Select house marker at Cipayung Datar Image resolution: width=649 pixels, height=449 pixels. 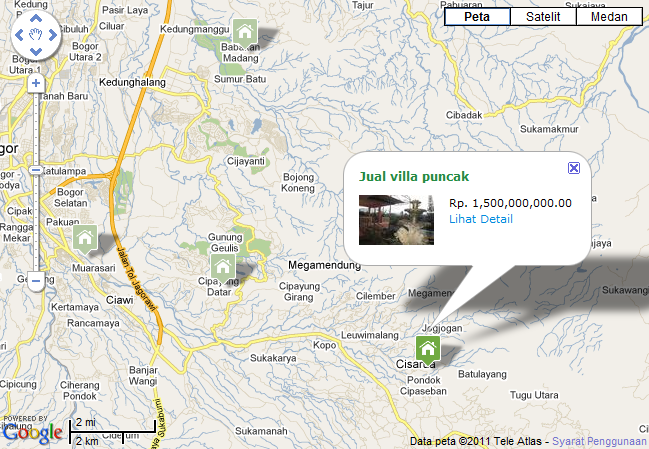[223, 269]
